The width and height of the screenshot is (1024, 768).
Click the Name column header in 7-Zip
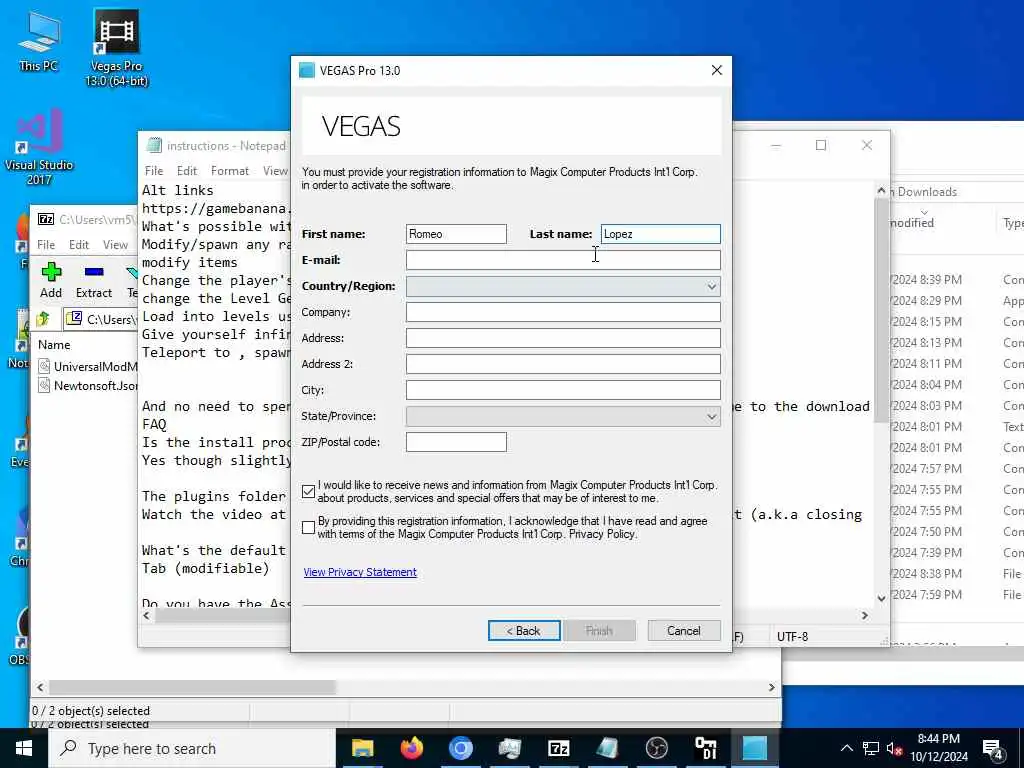pos(54,345)
